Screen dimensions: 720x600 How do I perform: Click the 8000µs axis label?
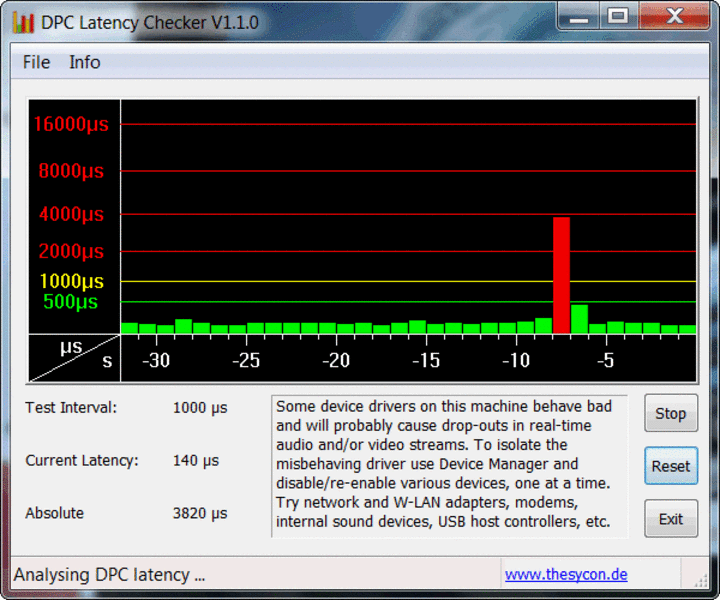[71, 171]
